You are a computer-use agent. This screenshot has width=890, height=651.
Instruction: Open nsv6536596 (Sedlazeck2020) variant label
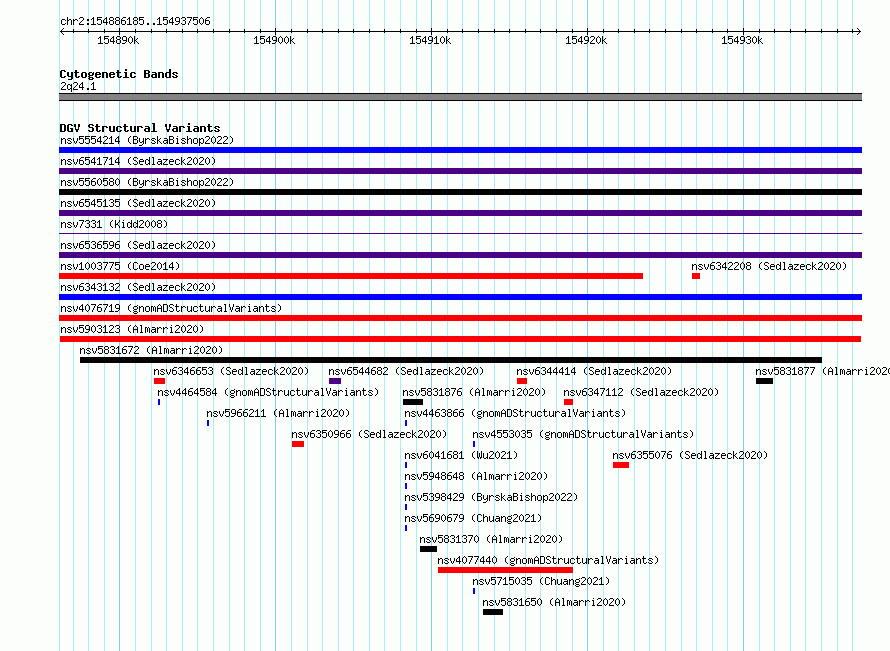(x=138, y=245)
